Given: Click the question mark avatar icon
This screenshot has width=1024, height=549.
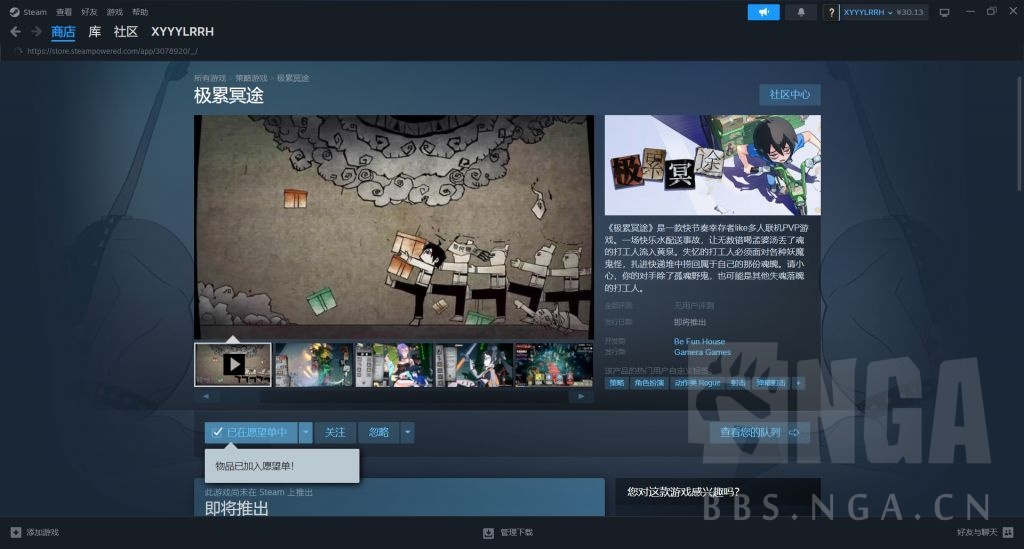Looking at the screenshot, I should (831, 12).
